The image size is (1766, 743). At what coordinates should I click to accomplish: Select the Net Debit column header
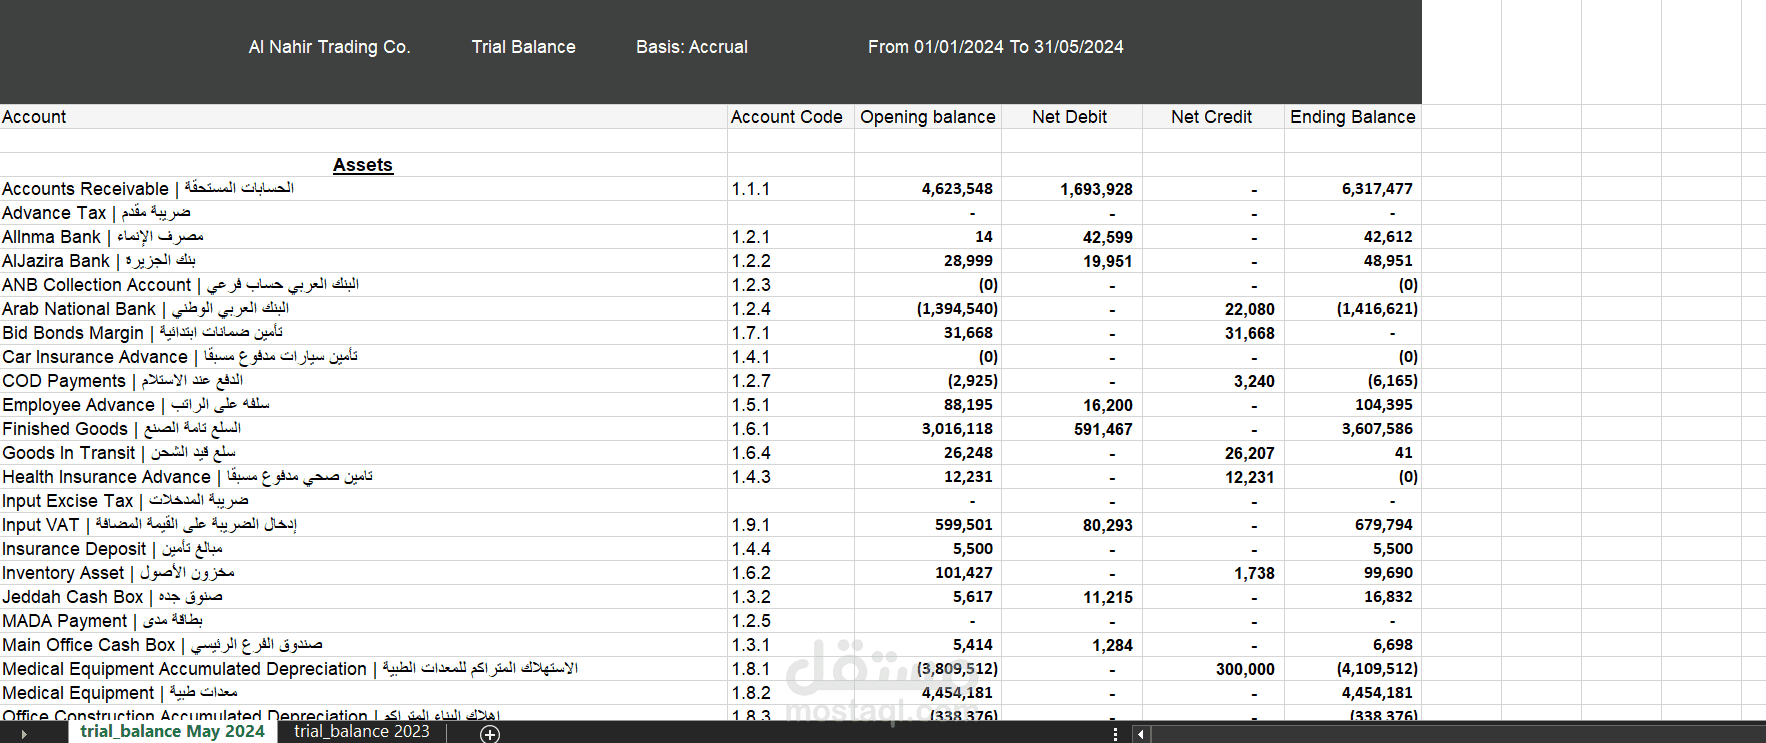point(1071,117)
